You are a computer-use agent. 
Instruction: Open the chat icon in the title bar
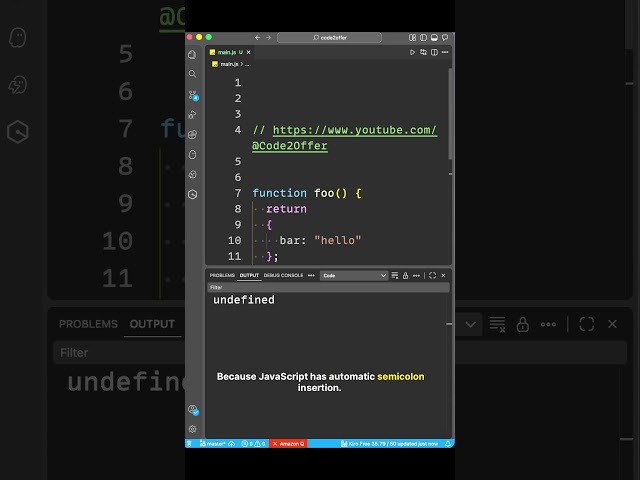(x=445, y=38)
